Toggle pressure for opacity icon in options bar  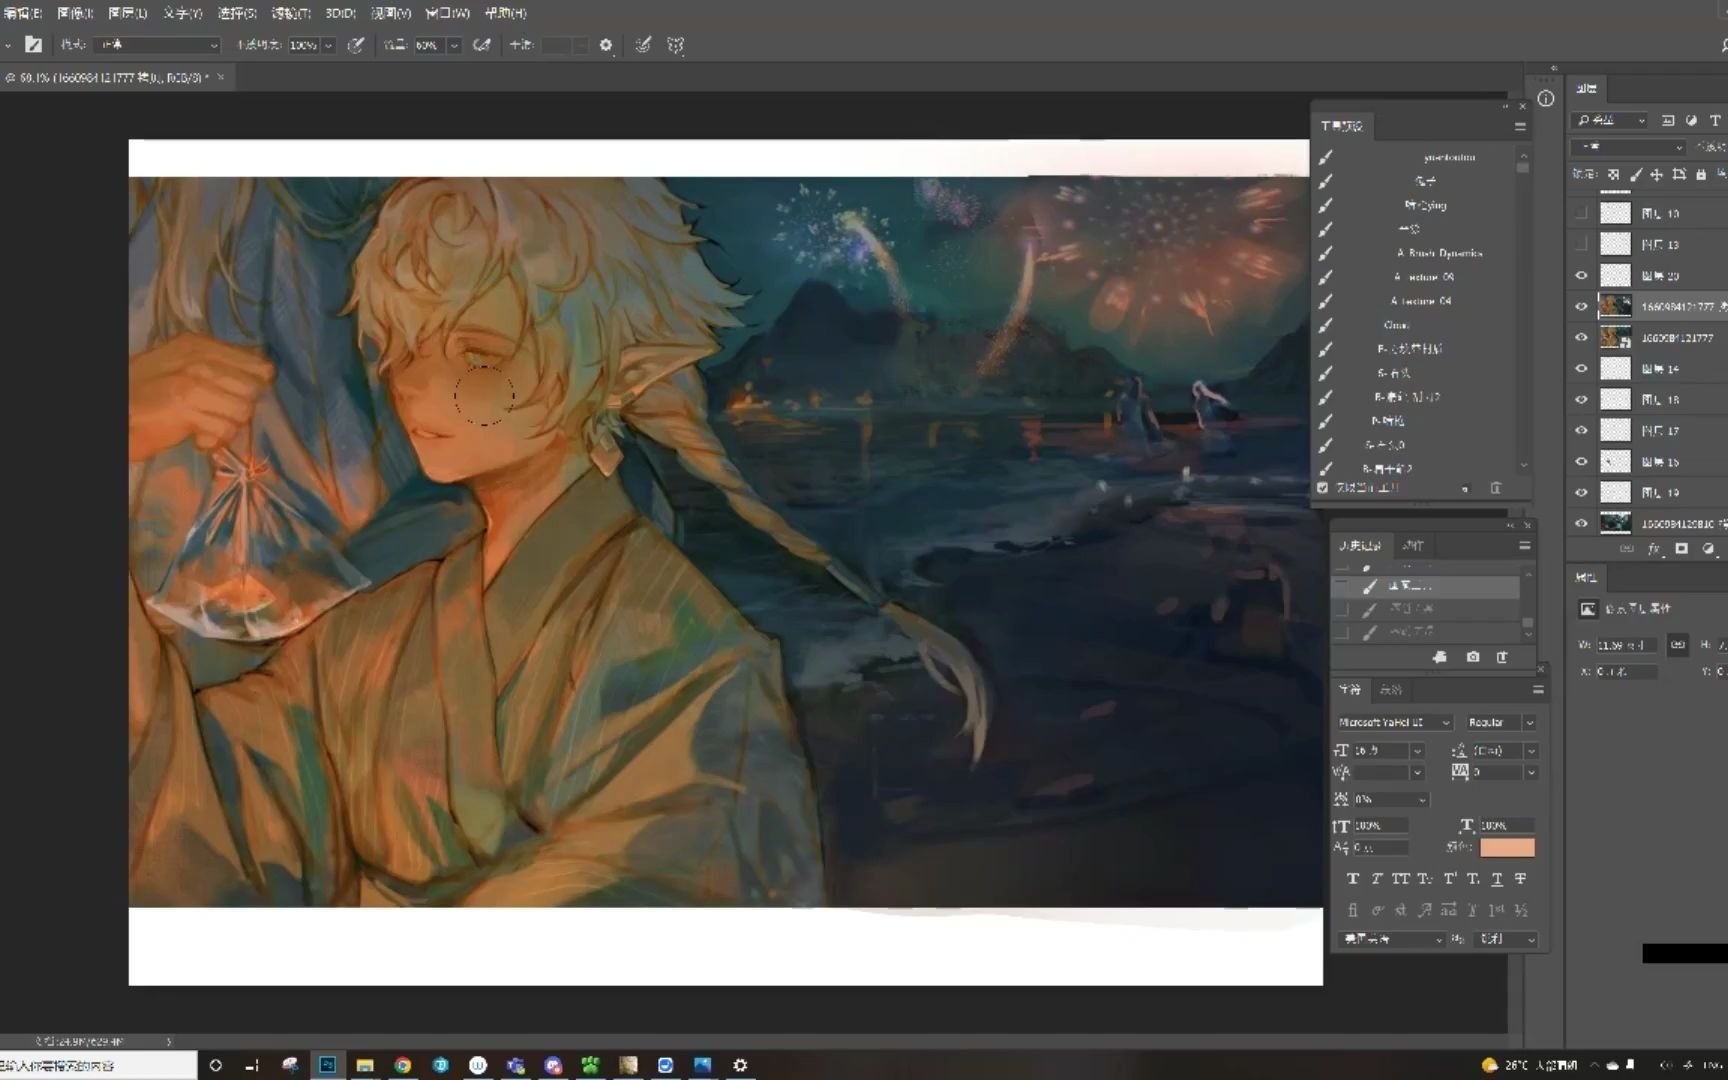point(355,45)
